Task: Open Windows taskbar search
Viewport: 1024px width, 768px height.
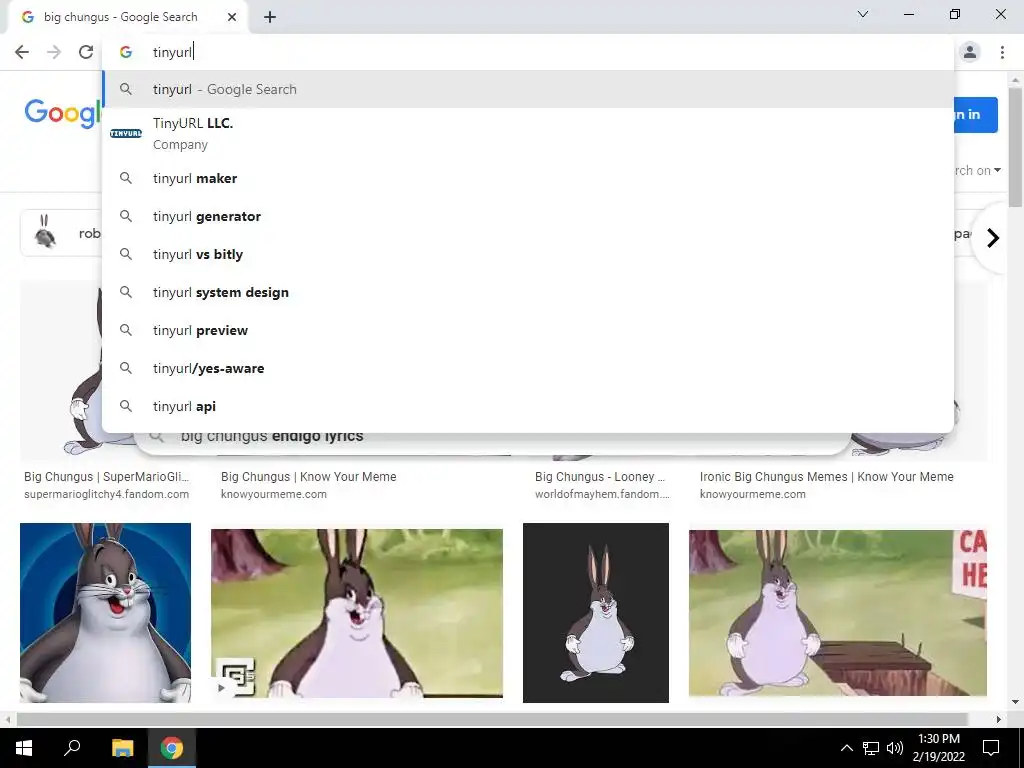Action: 72,748
